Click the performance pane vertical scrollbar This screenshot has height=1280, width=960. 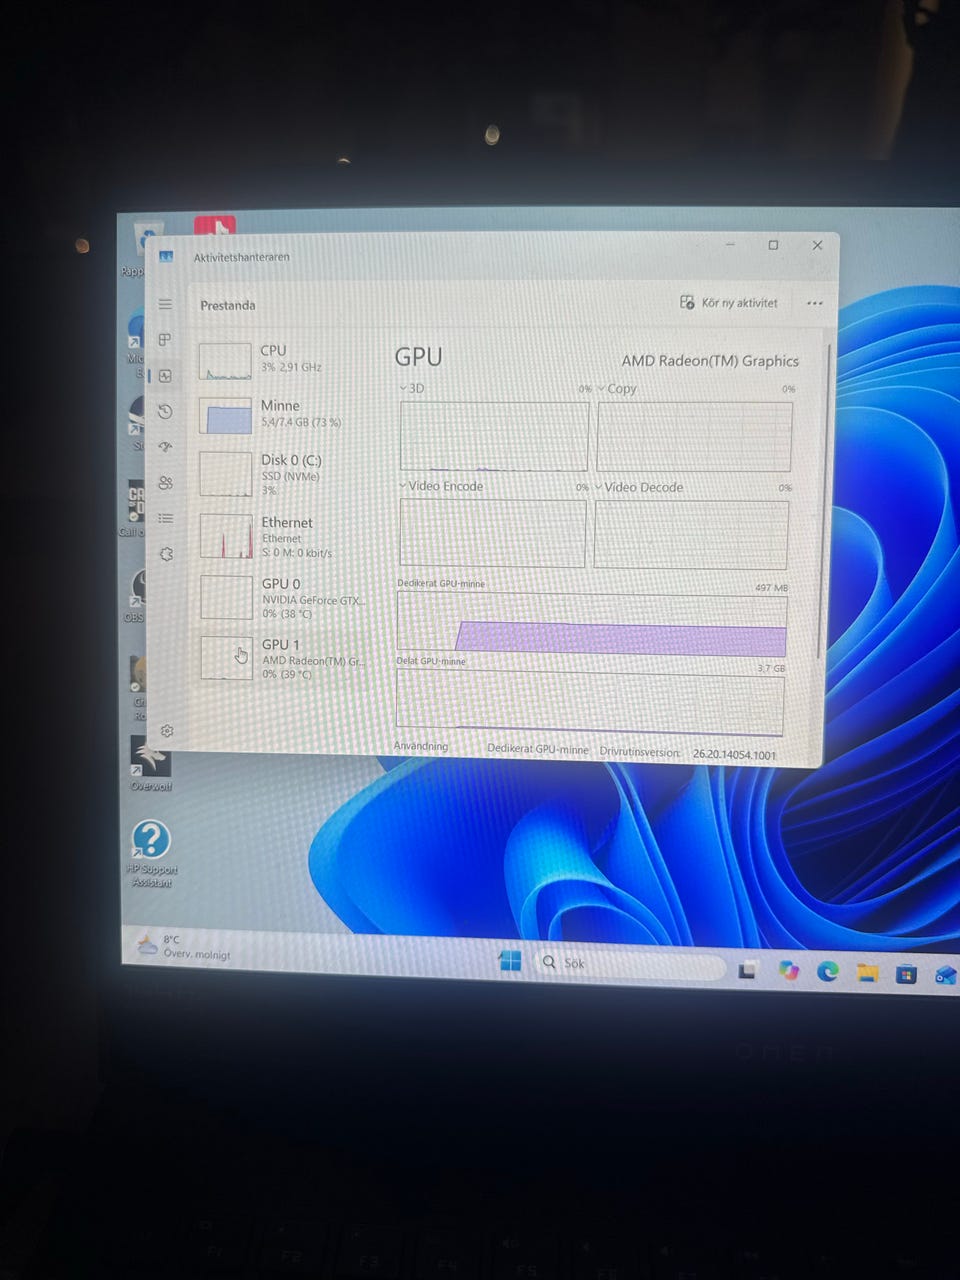click(x=824, y=500)
